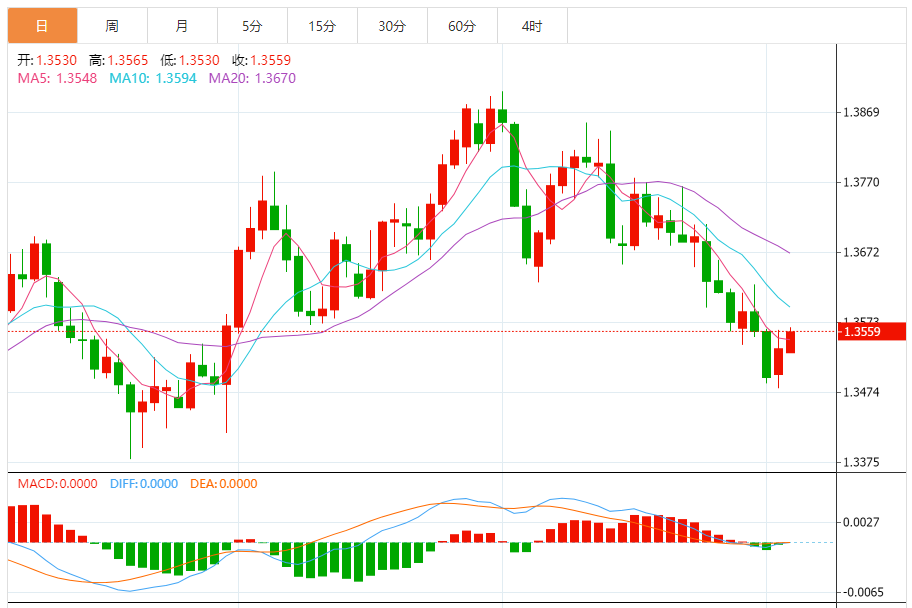Screen dimensions: 912x608
Task: Click the 低:1.3530 low price value
Action: pos(190,61)
